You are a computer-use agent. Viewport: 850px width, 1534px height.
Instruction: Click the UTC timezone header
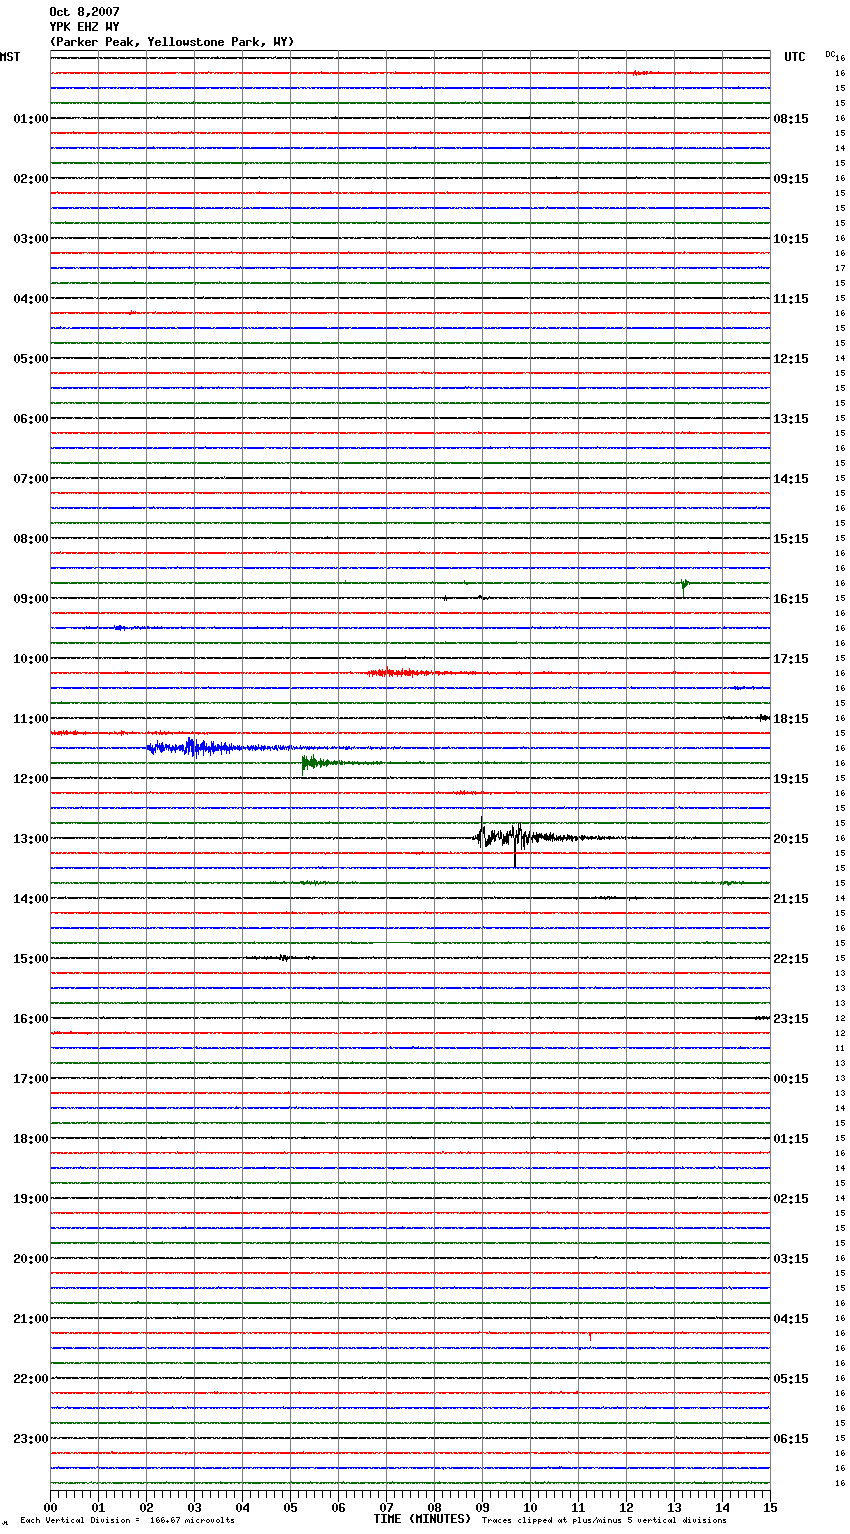pyautogui.click(x=795, y=57)
